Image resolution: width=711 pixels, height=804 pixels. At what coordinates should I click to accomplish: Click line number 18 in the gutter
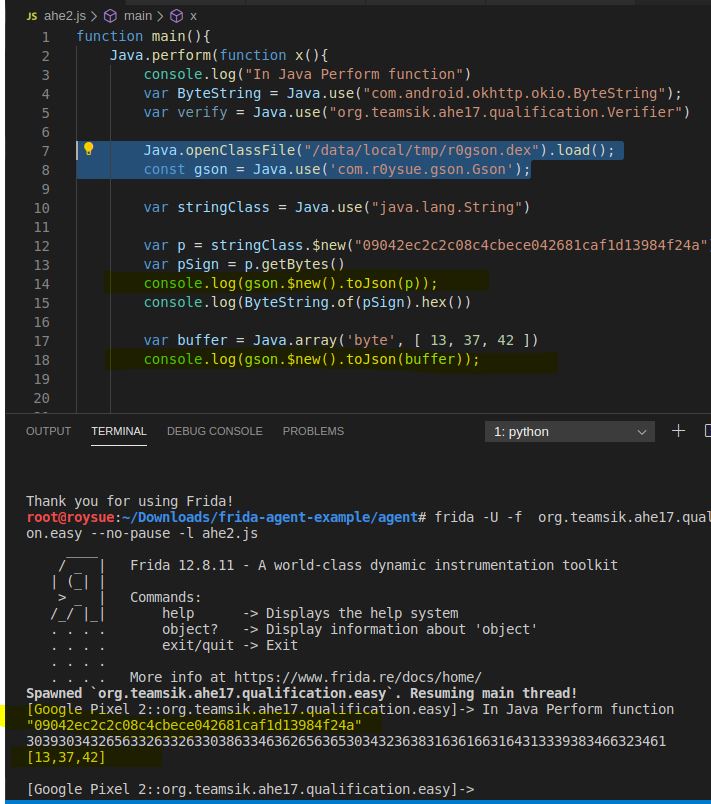(x=42, y=359)
